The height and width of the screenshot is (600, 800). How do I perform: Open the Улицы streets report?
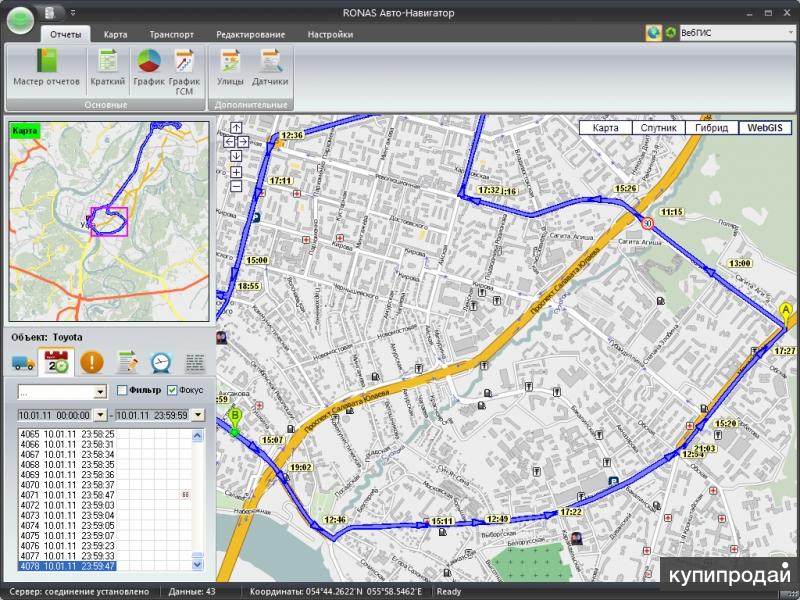231,67
